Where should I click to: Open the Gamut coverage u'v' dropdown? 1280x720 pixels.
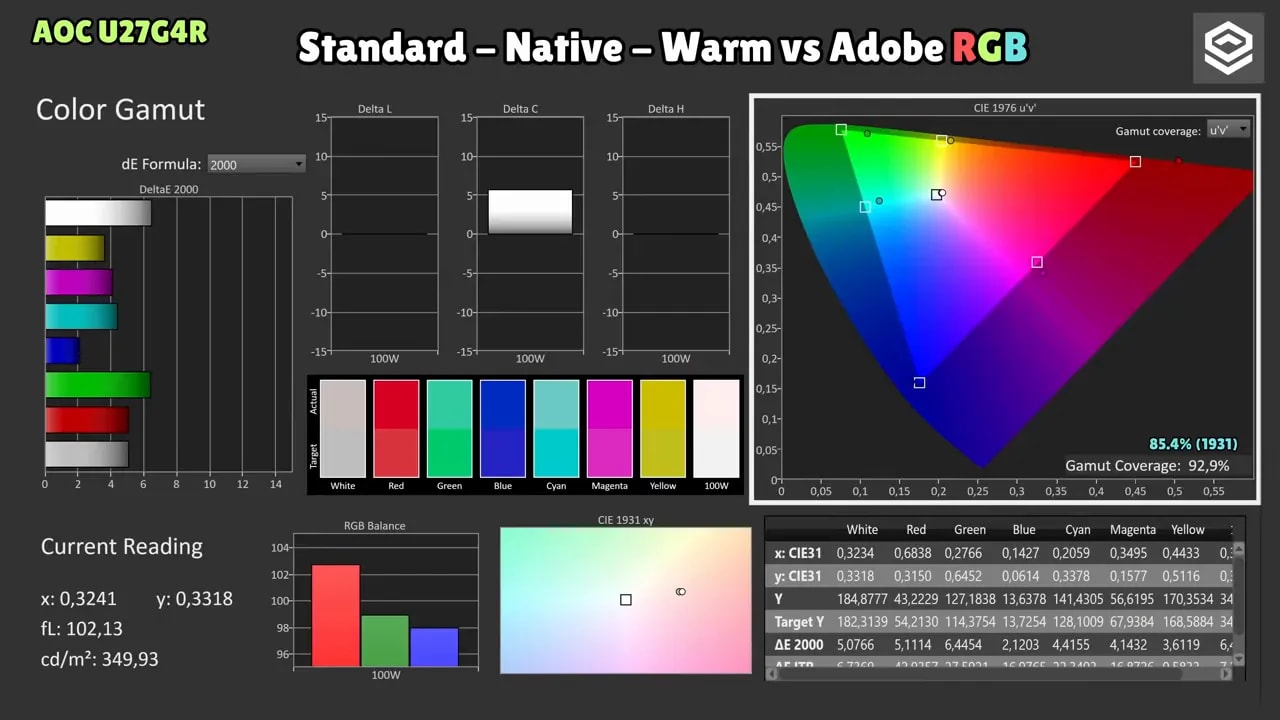pyautogui.click(x=1228, y=129)
